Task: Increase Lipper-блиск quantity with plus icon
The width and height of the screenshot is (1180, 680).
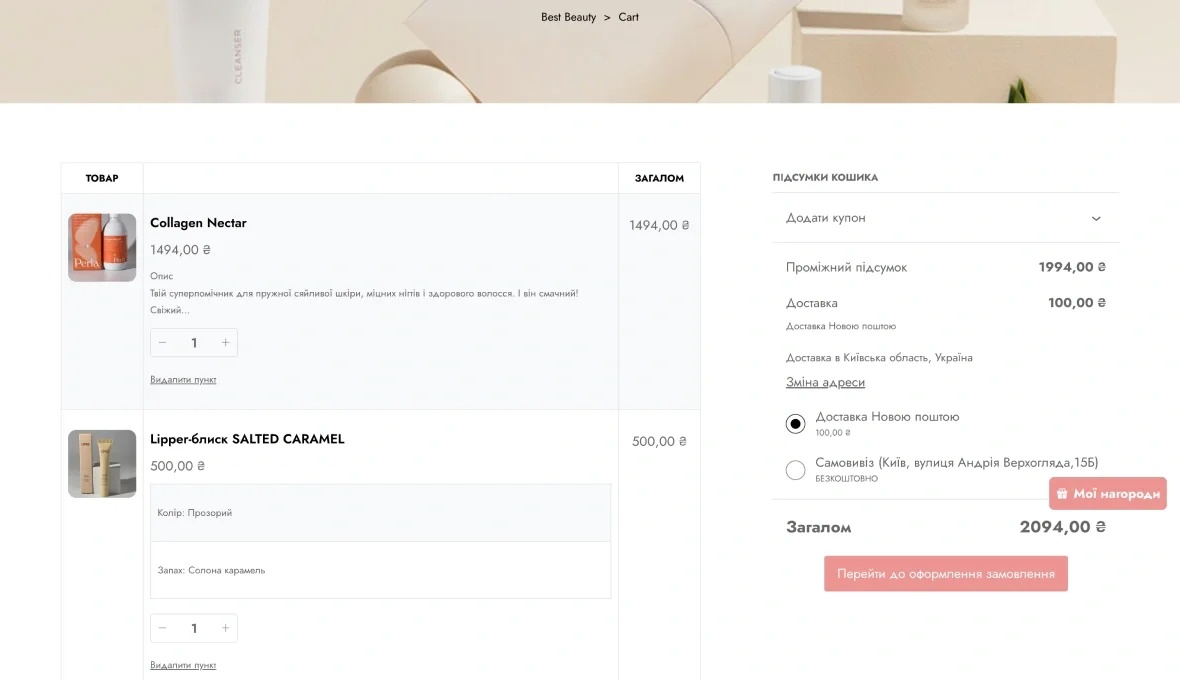Action: [x=225, y=628]
